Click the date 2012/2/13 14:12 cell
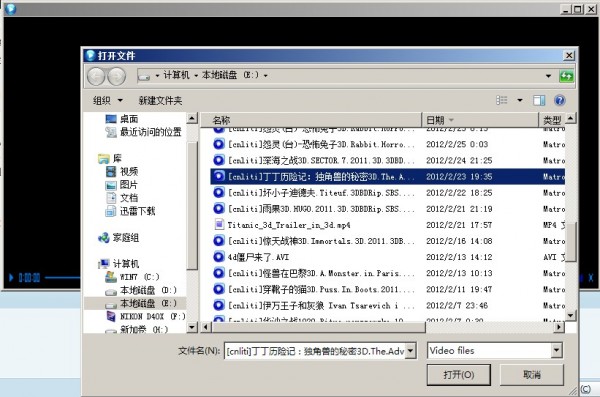The image size is (600, 397). (459, 257)
